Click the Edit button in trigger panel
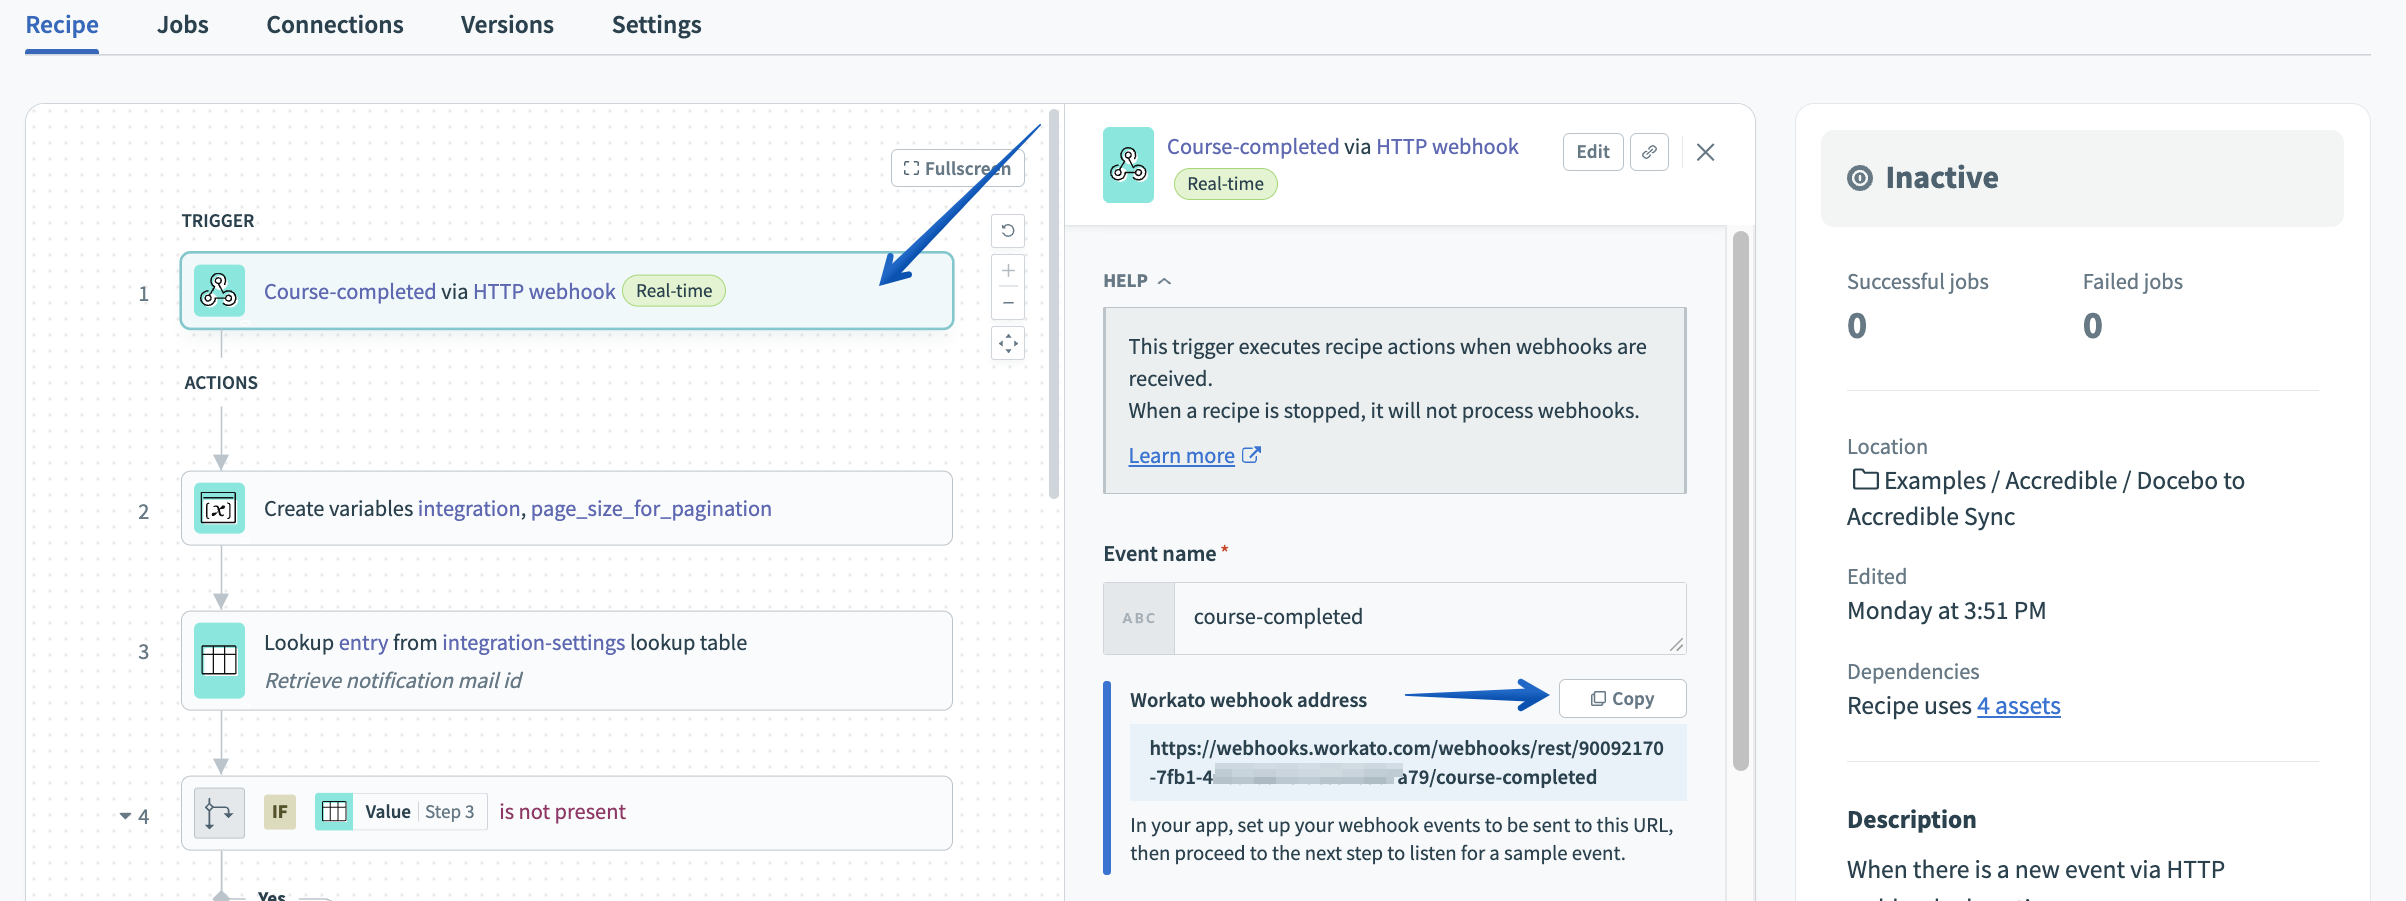Image resolution: width=2406 pixels, height=901 pixels. (x=1593, y=152)
